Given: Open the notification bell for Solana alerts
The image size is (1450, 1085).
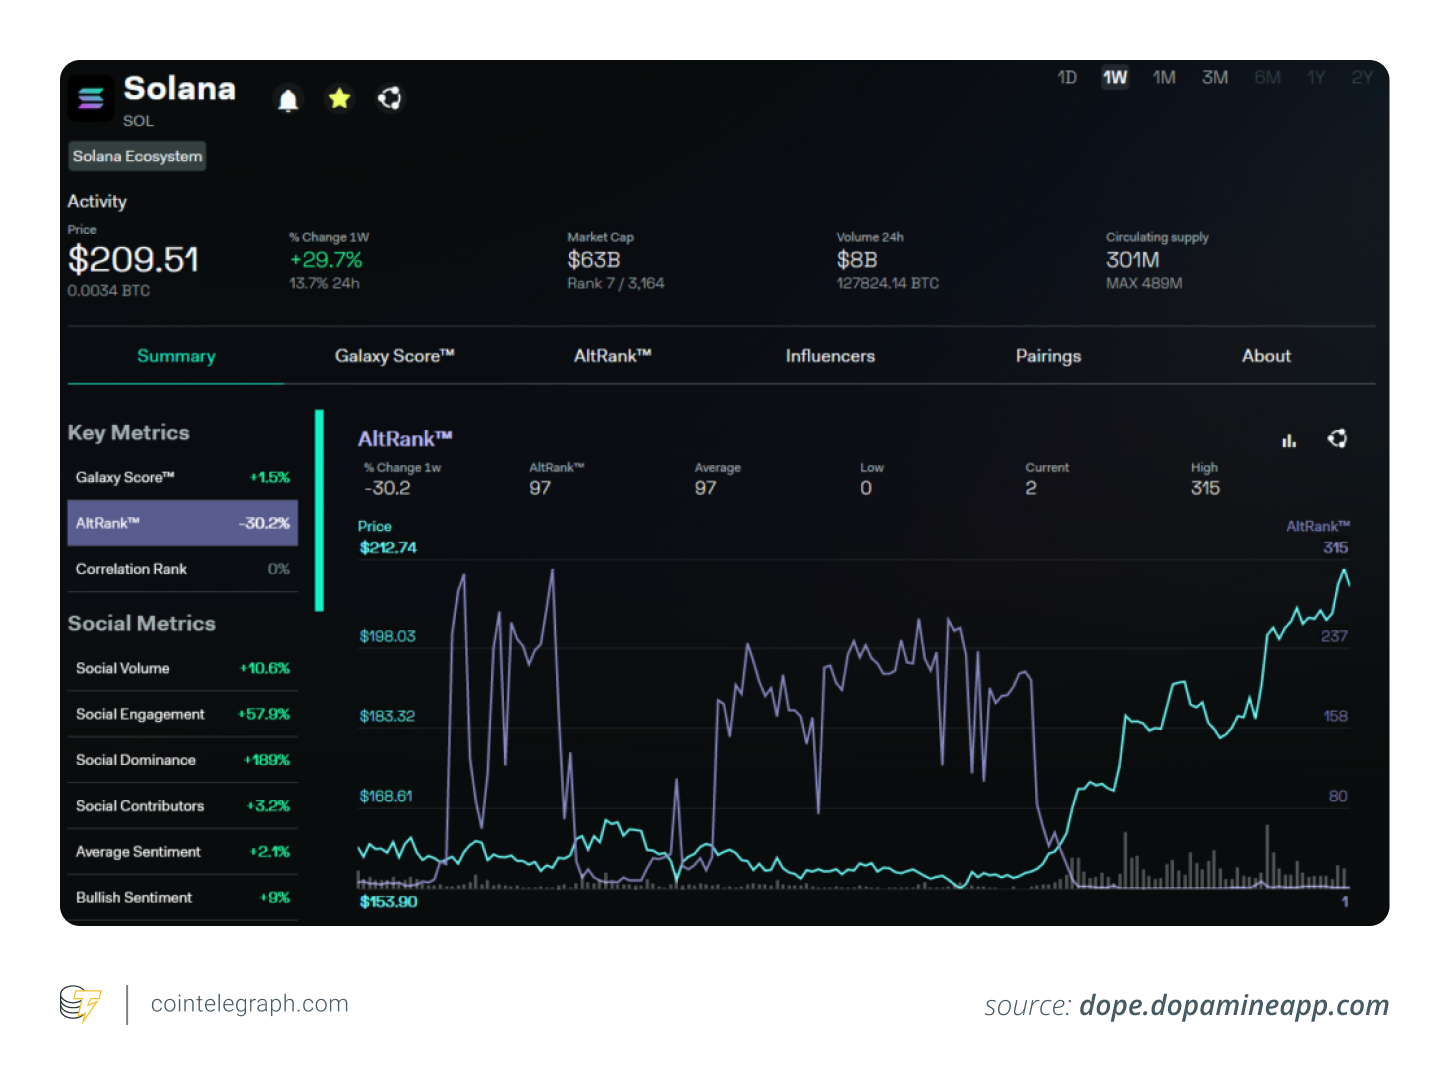Looking at the screenshot, I should [288, 99].
